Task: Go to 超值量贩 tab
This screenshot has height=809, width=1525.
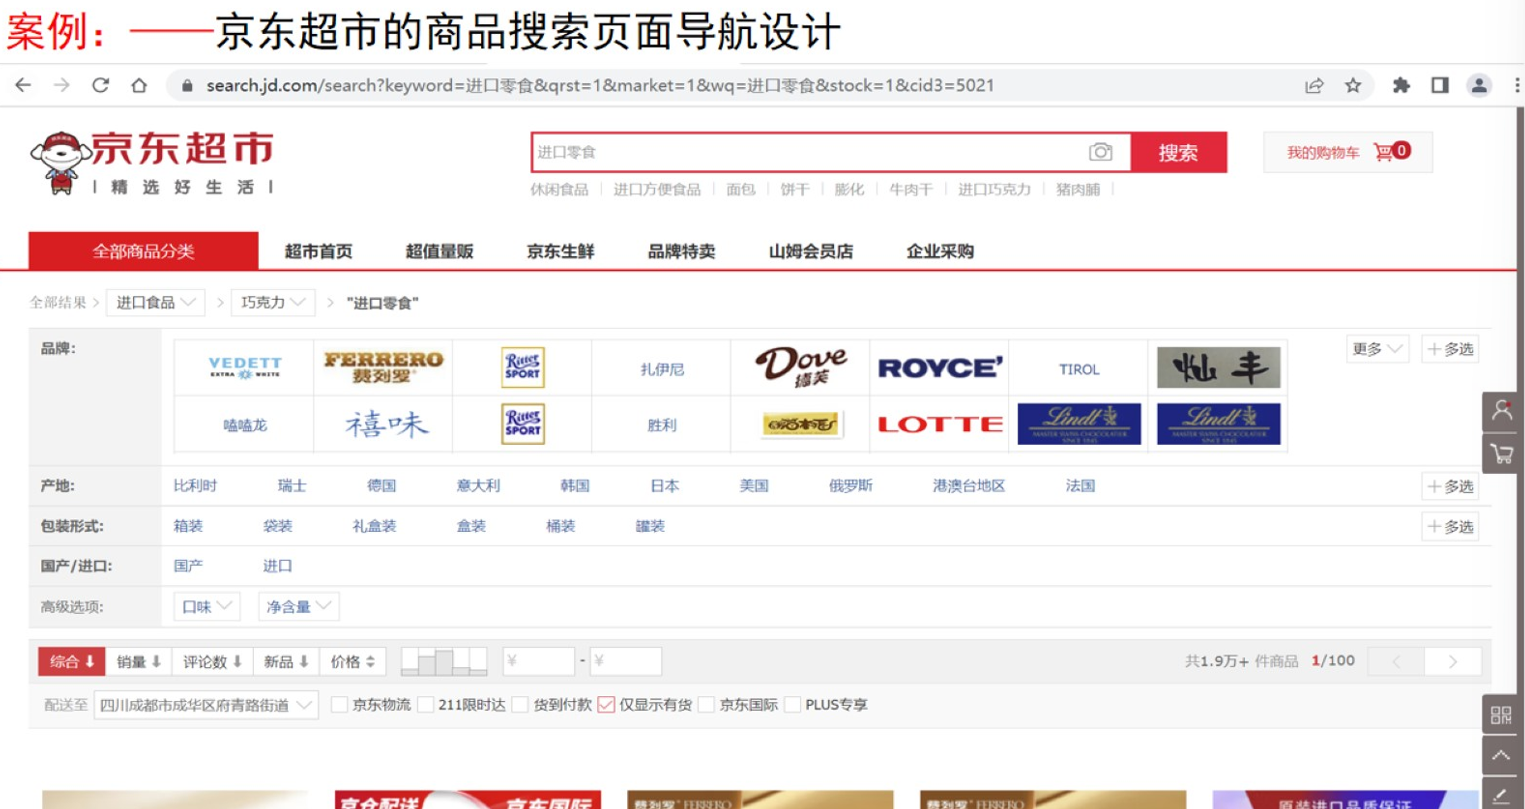Action: click(x=439, y=251)
